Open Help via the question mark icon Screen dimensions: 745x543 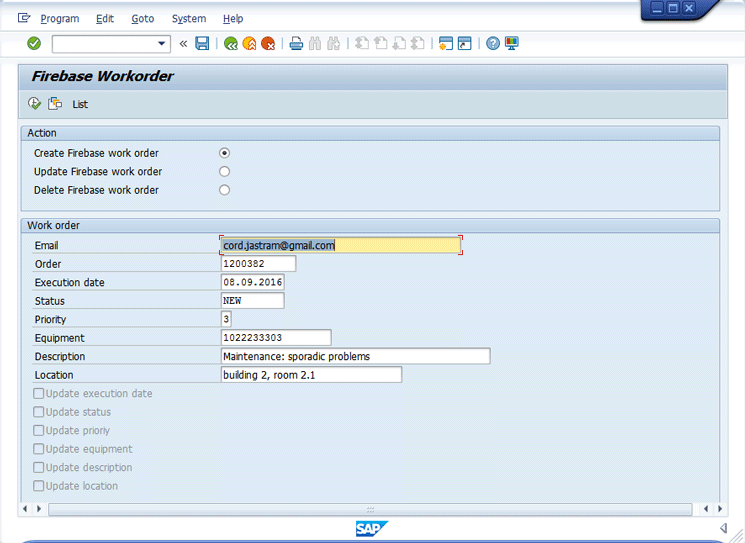point(493,43)
